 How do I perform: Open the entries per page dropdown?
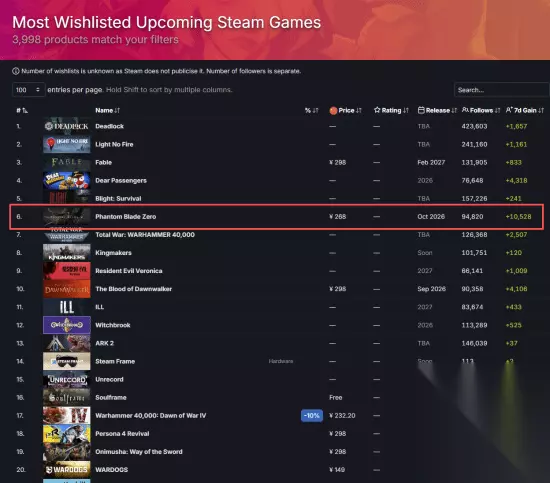click(x=28, y=90)
